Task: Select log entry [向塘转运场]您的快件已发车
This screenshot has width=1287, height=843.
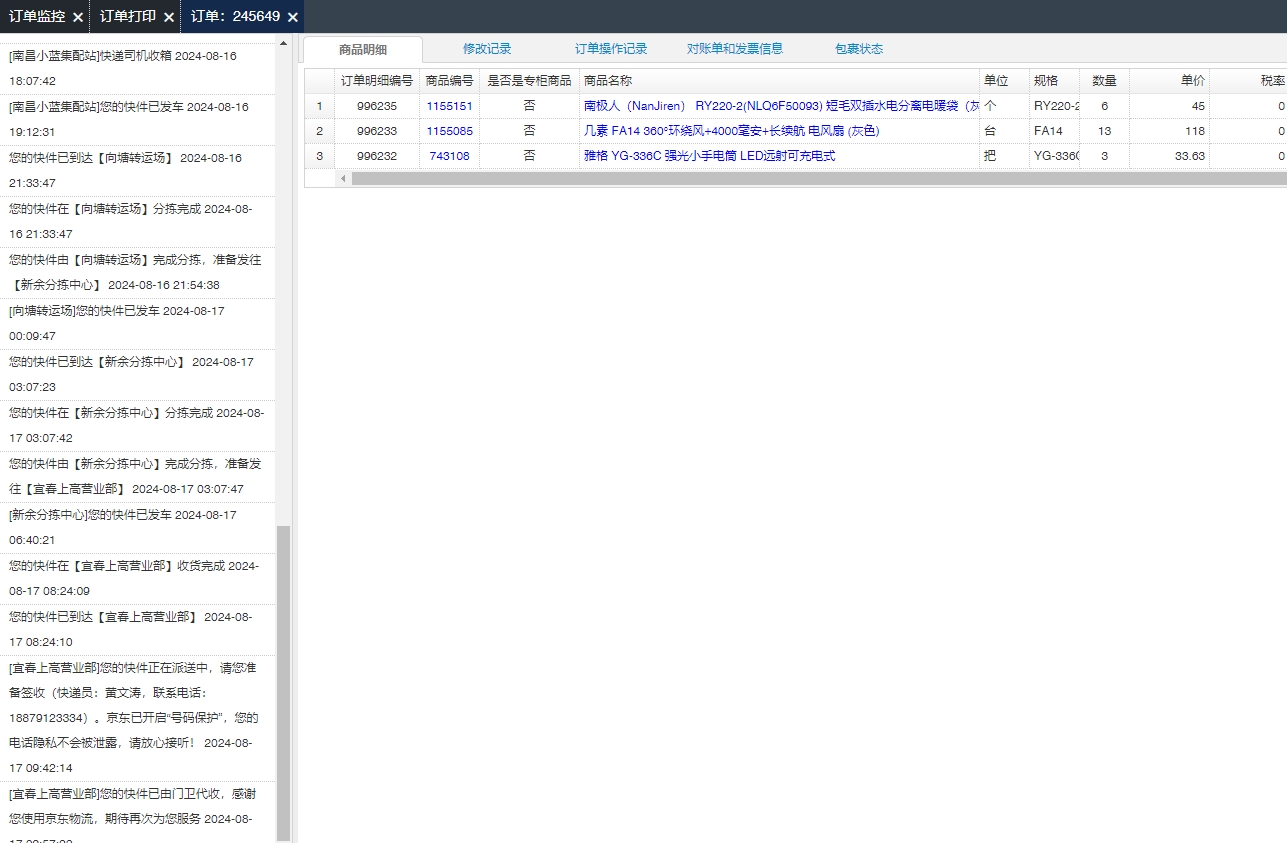Action: coord(136,323)
